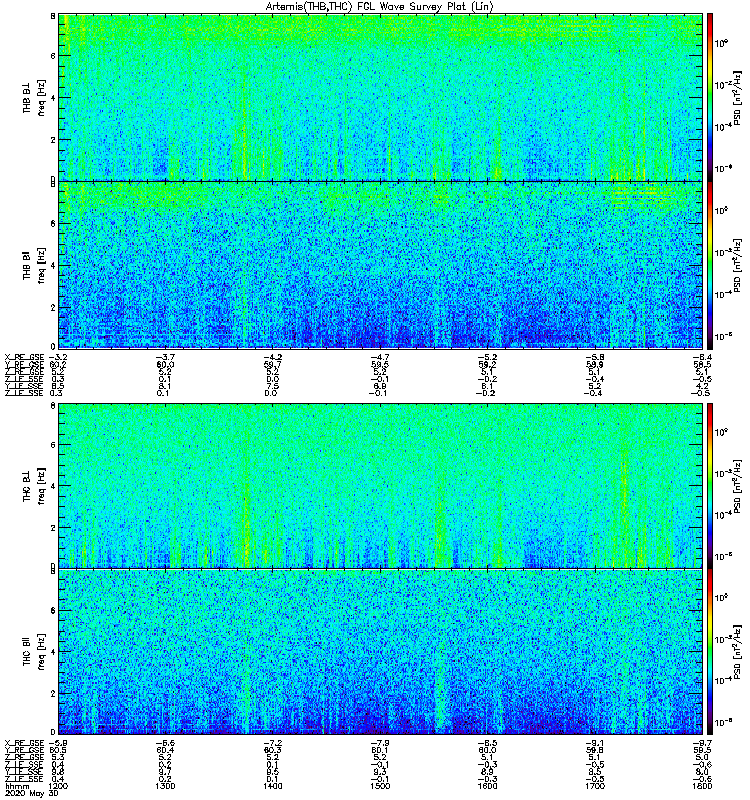Click the 6 Hz tick label on THB B⊥ axis
This screenshot has height=800, width=750.
click(x=53, y=56)
